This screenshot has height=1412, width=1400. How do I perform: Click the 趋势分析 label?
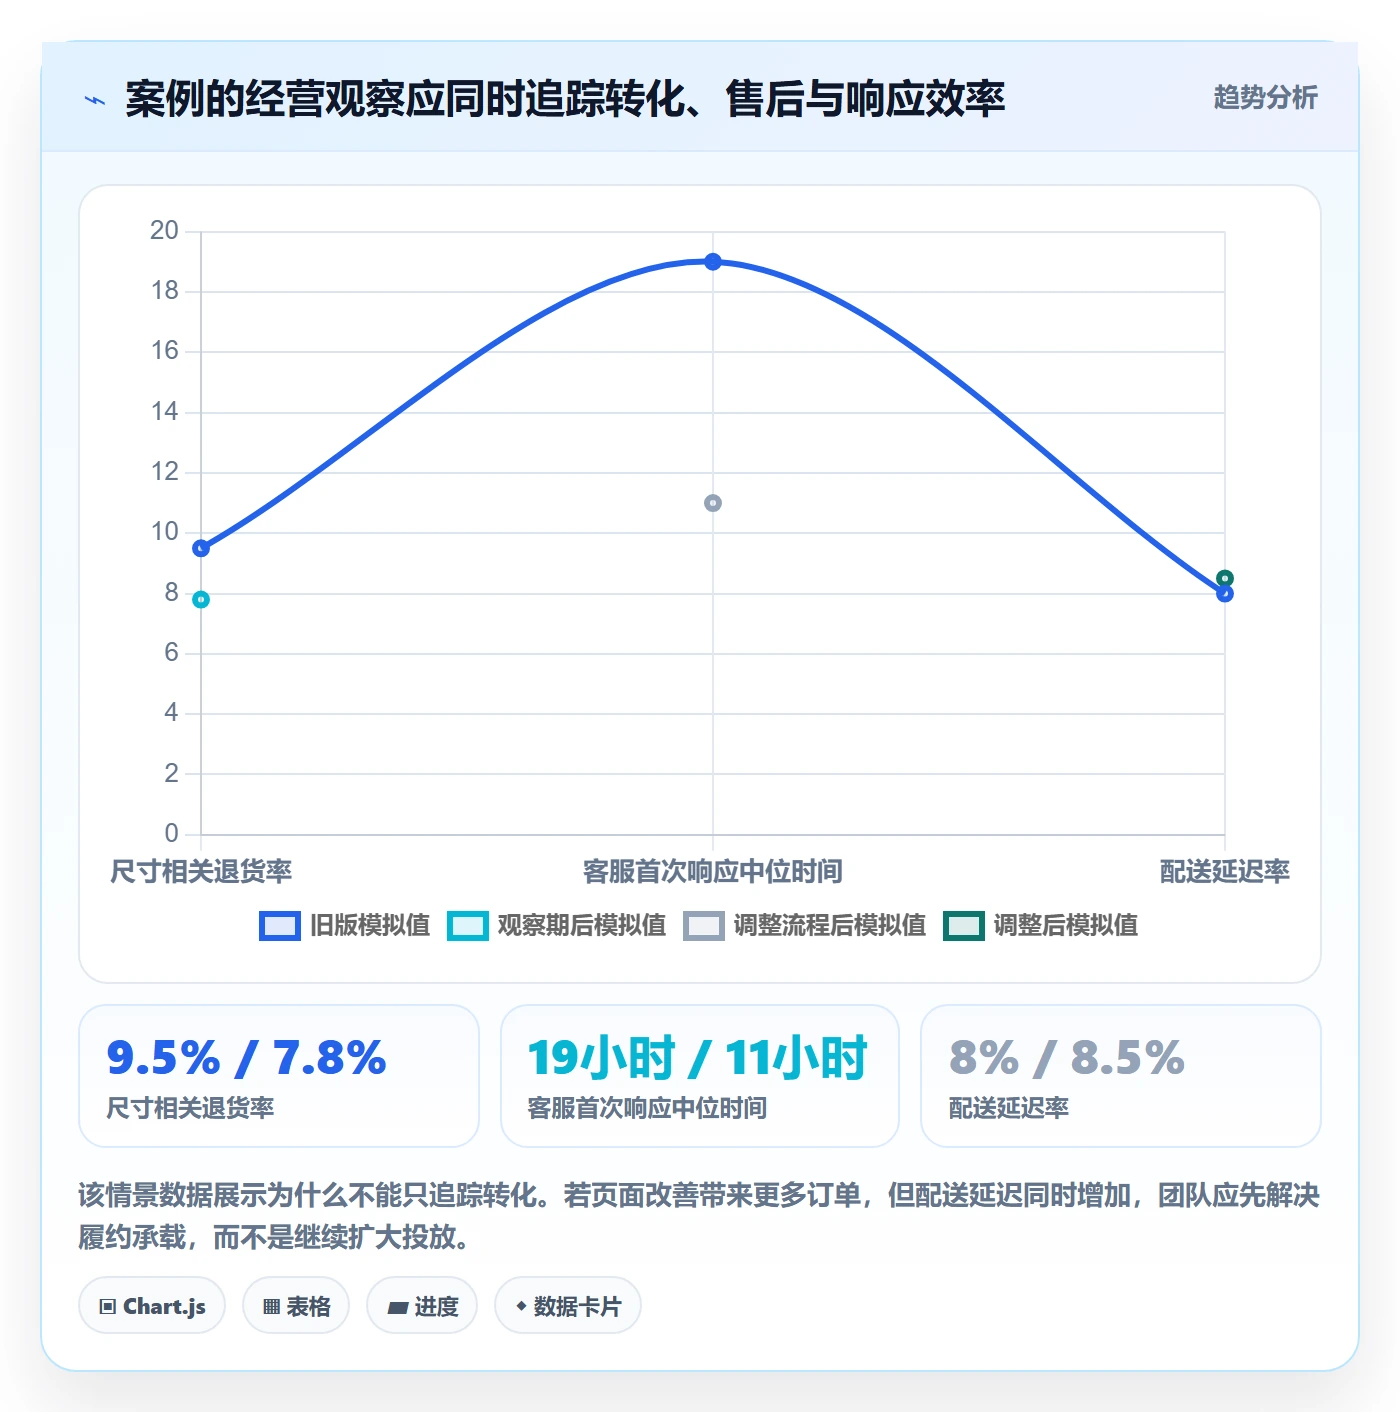1265,98
